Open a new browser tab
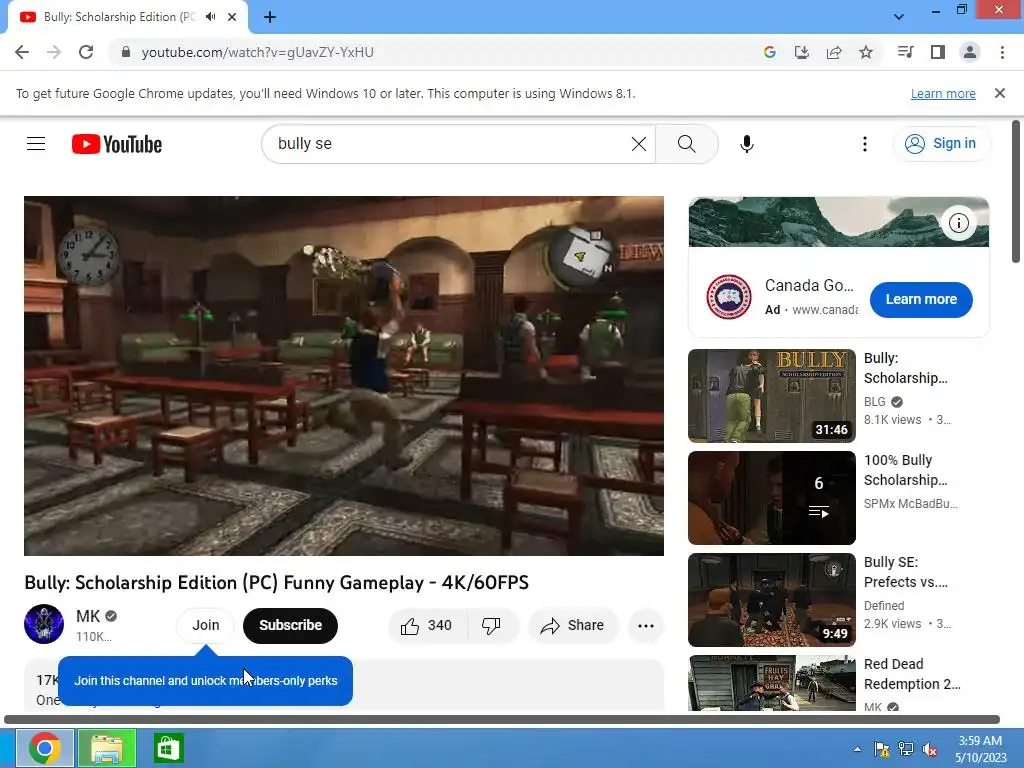 pos(270,18)
